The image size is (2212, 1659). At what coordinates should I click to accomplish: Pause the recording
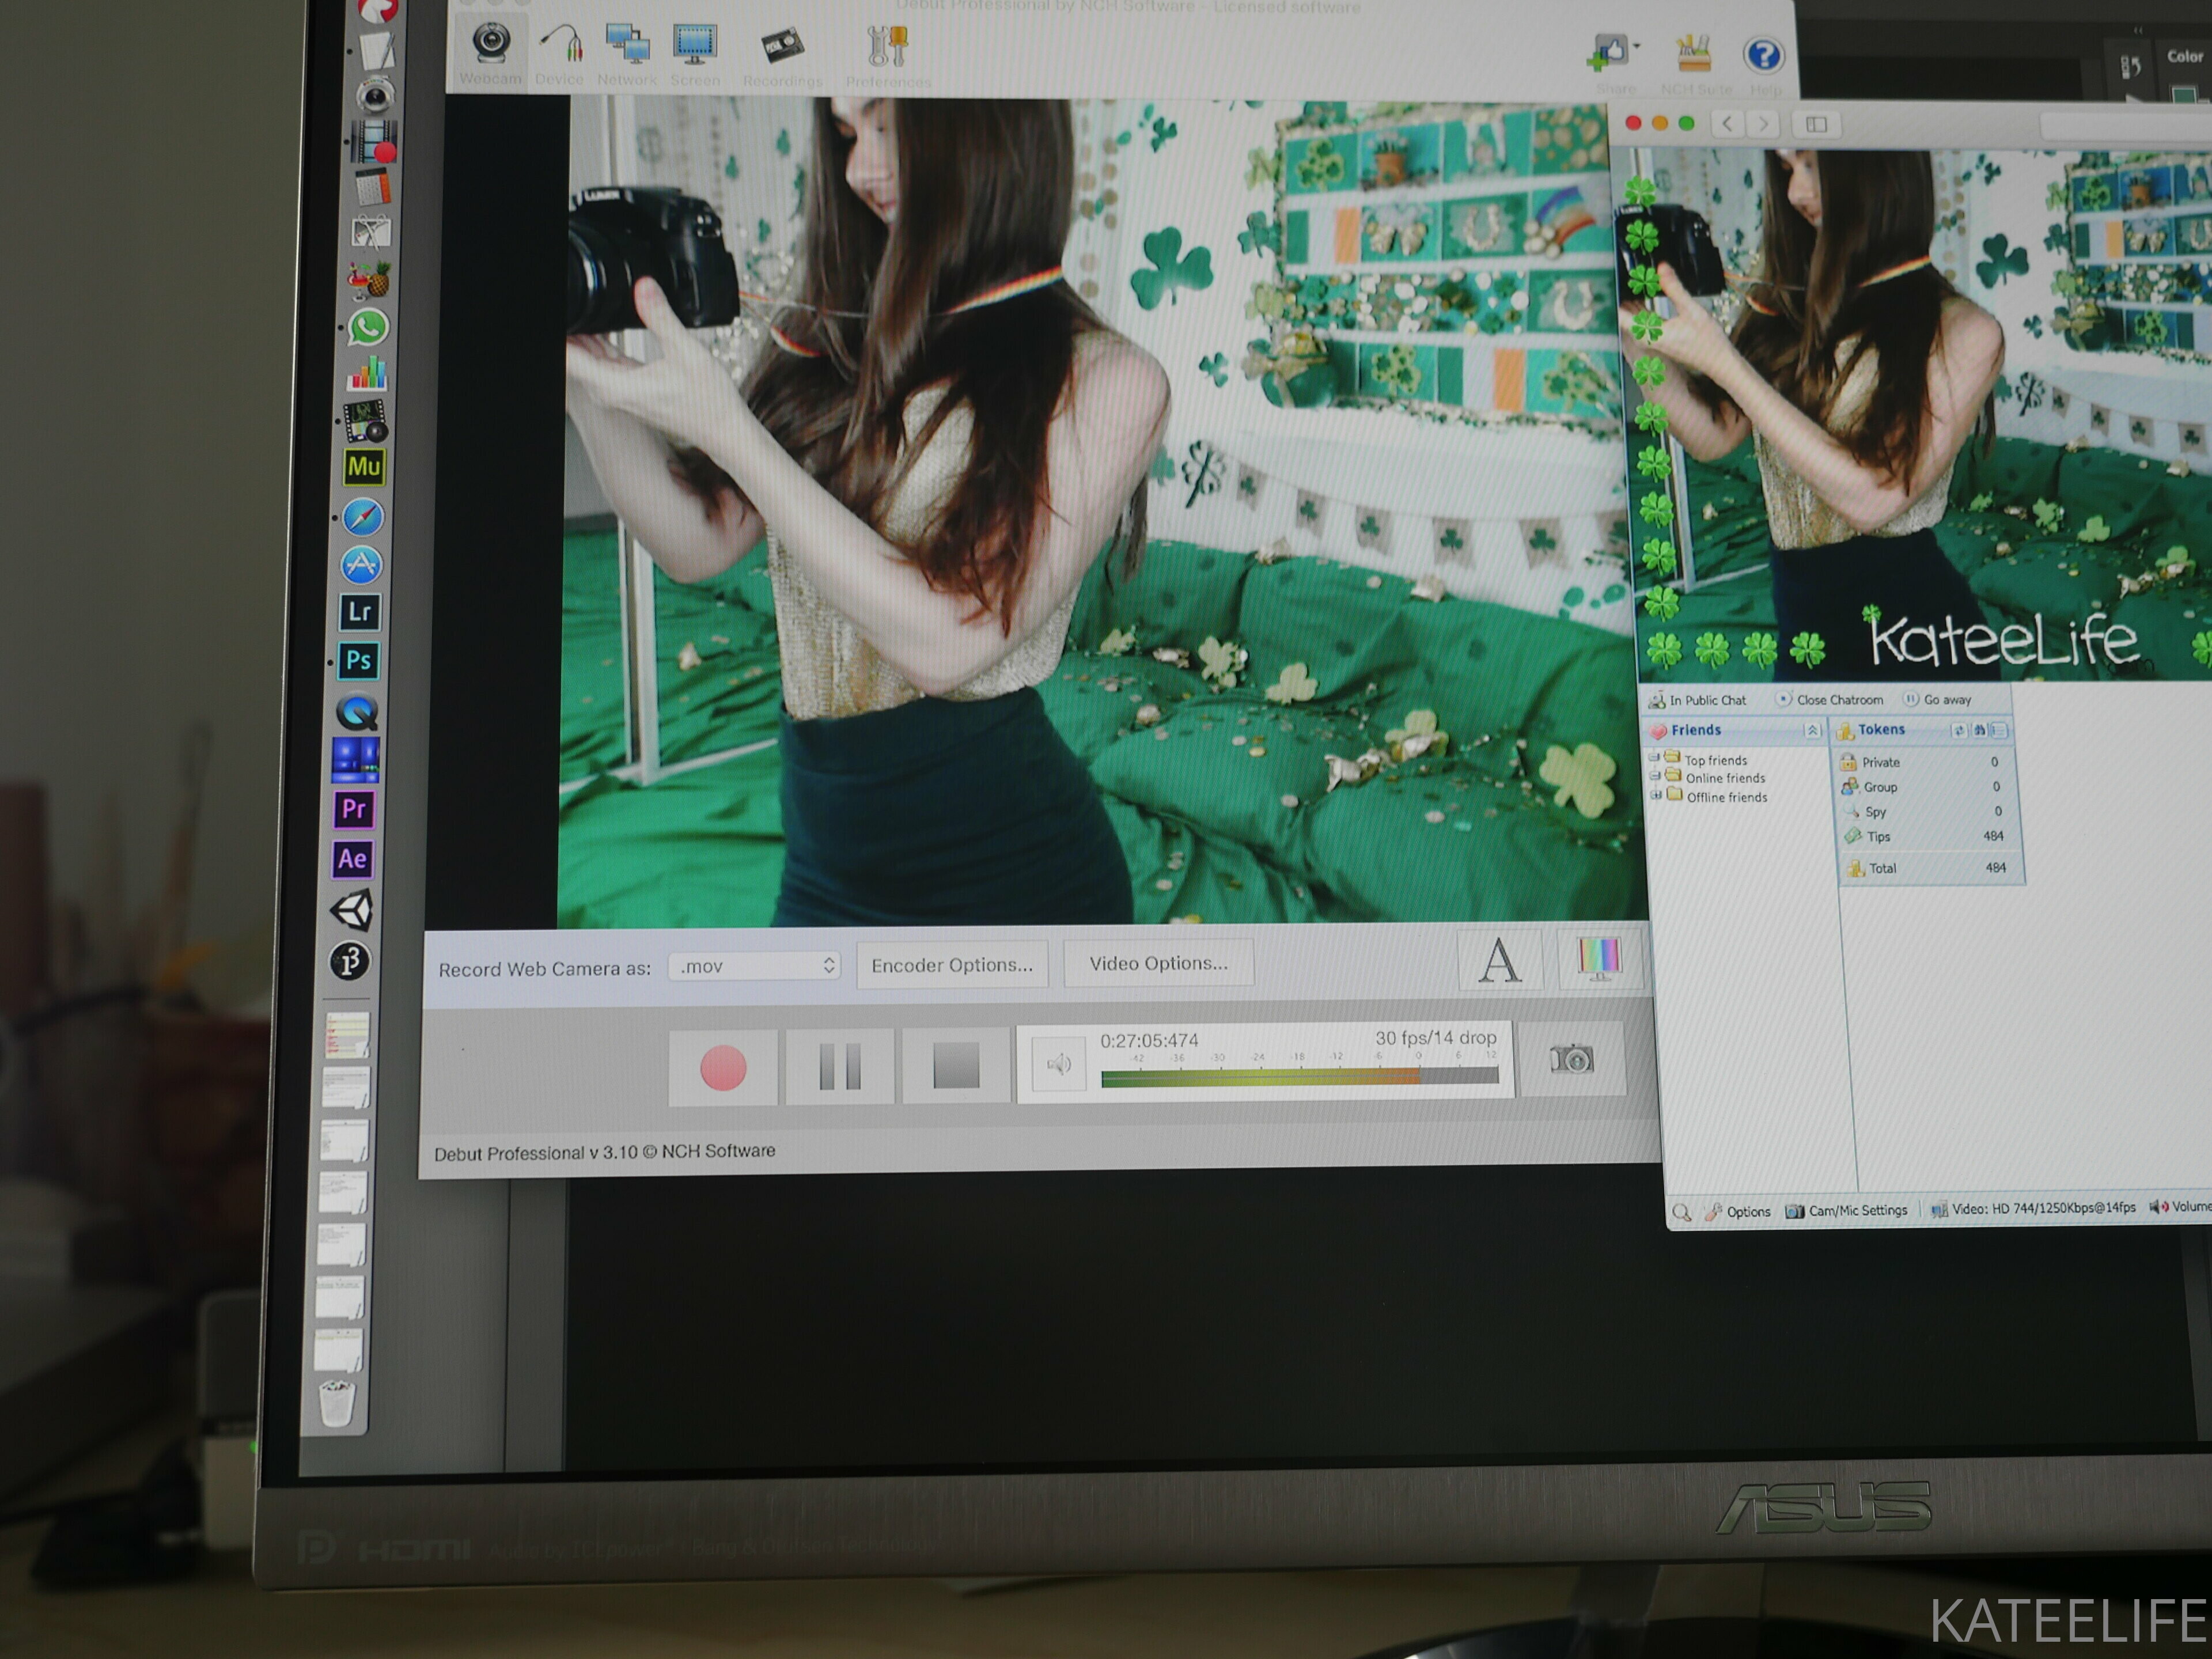[839, 1066]
